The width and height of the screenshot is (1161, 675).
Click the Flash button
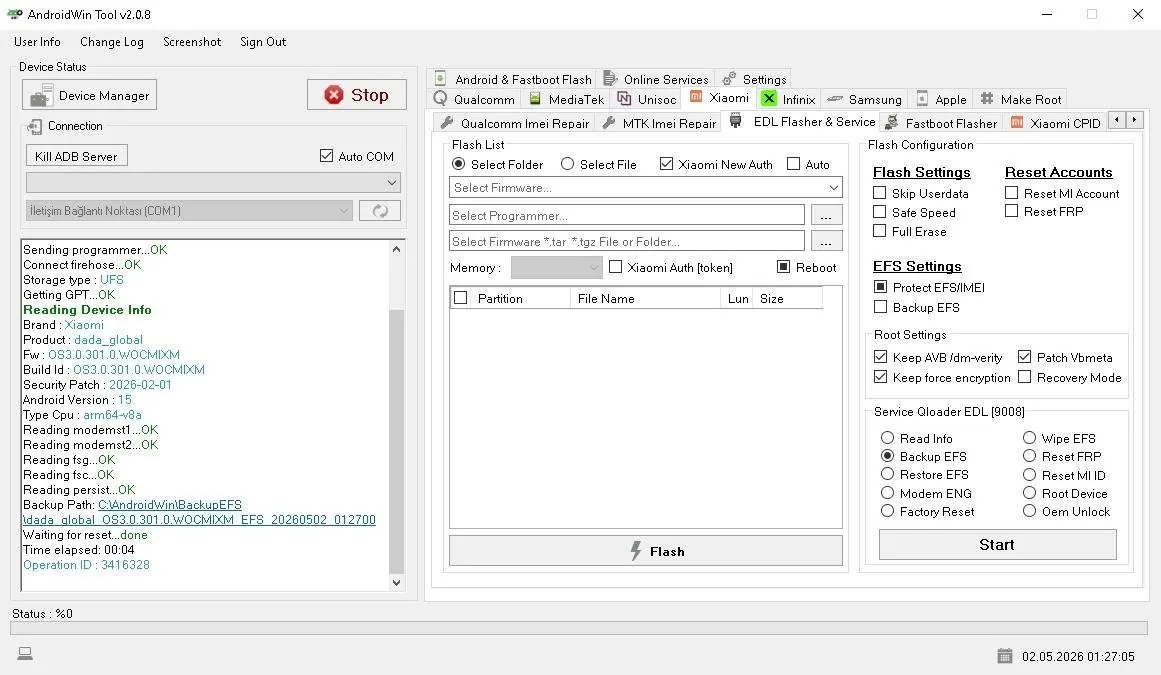click(646, 551)
